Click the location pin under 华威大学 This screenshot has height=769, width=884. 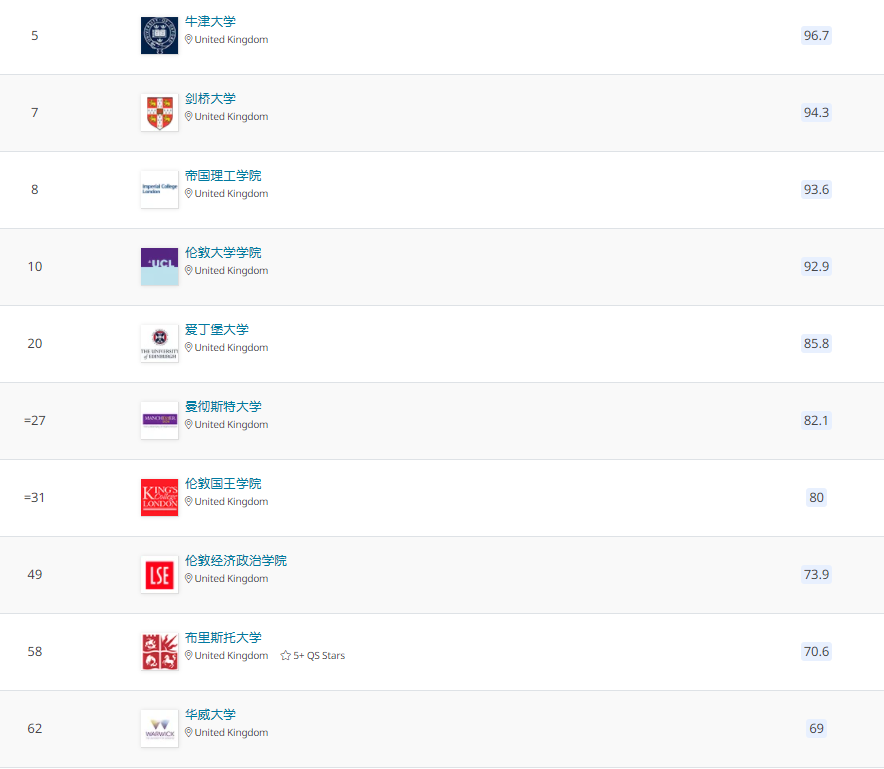point(189,732)
